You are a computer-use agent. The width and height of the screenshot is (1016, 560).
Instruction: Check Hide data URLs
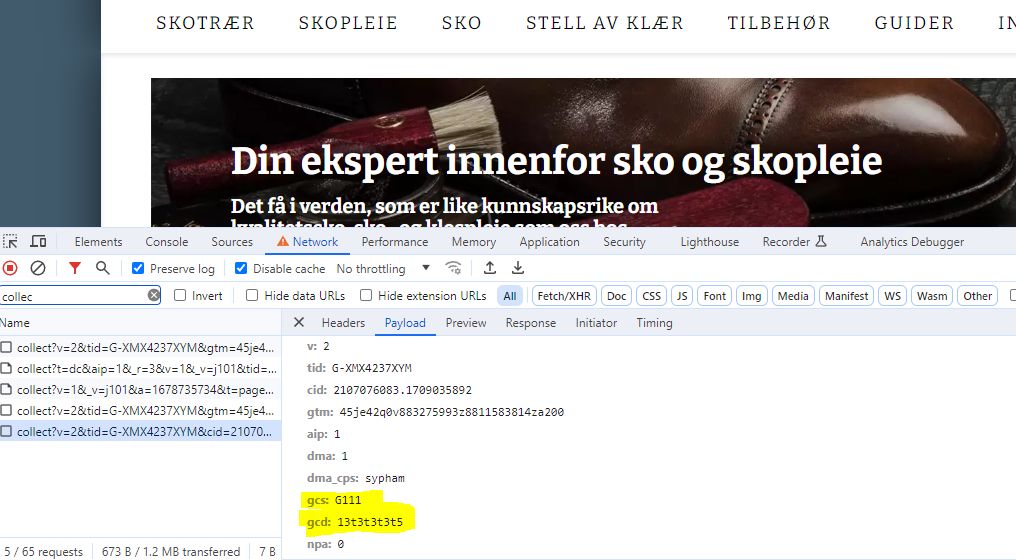tap(252, 296)
